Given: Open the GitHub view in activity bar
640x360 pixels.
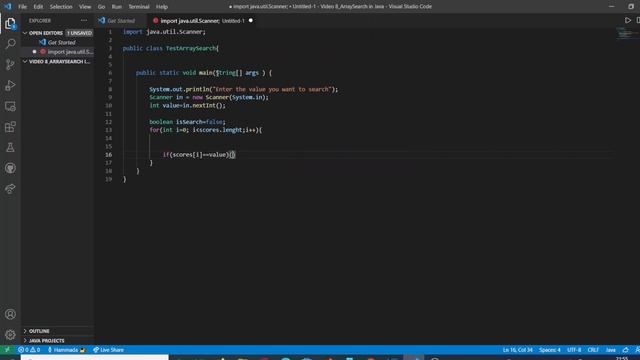Looking at the screenshot, I should point(10,168).
